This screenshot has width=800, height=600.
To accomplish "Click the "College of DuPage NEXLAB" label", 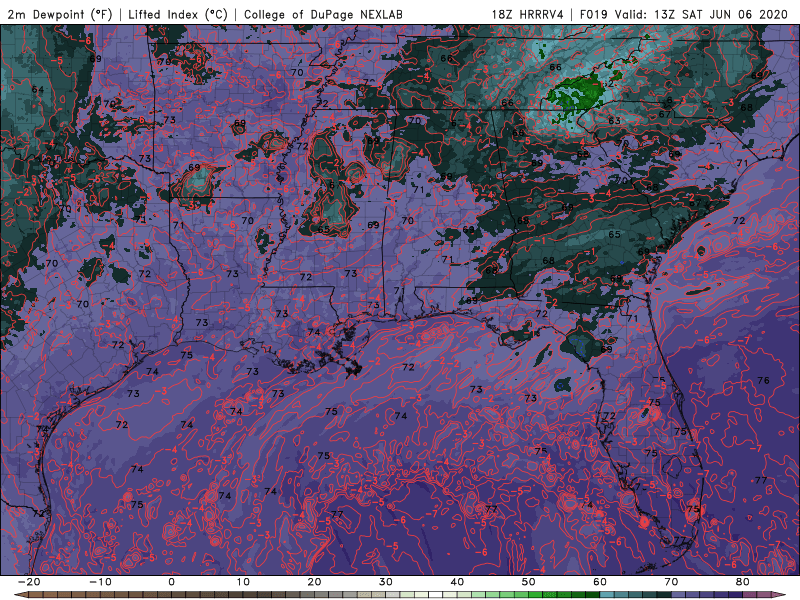I will click(323, 14).
